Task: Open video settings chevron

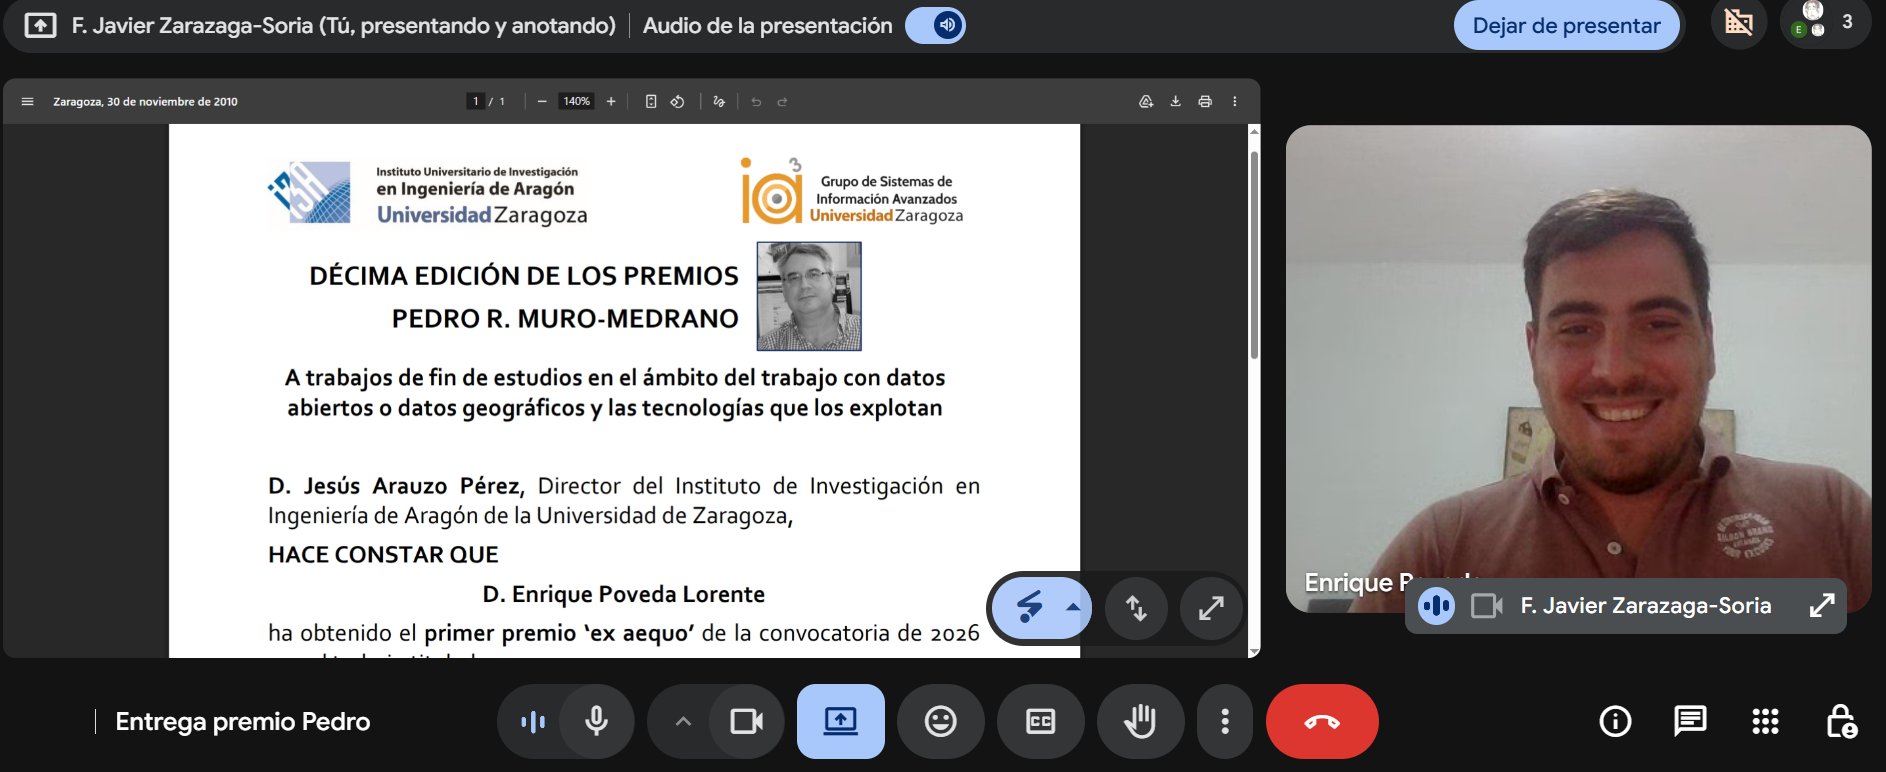Action: pos(683,721)
